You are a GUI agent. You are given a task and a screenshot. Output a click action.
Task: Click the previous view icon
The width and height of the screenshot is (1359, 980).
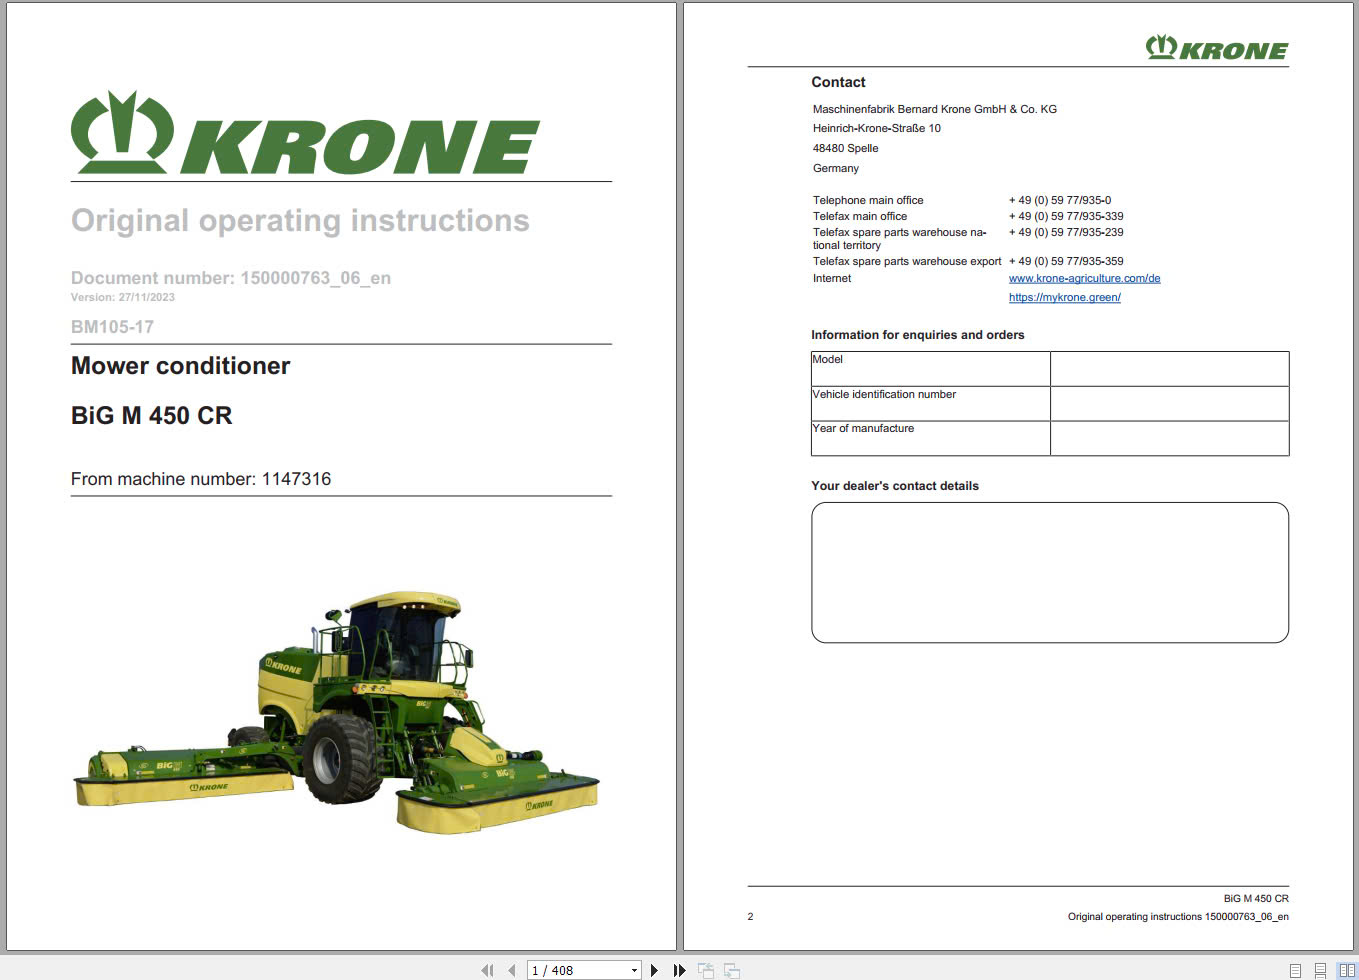coord(706,970)
